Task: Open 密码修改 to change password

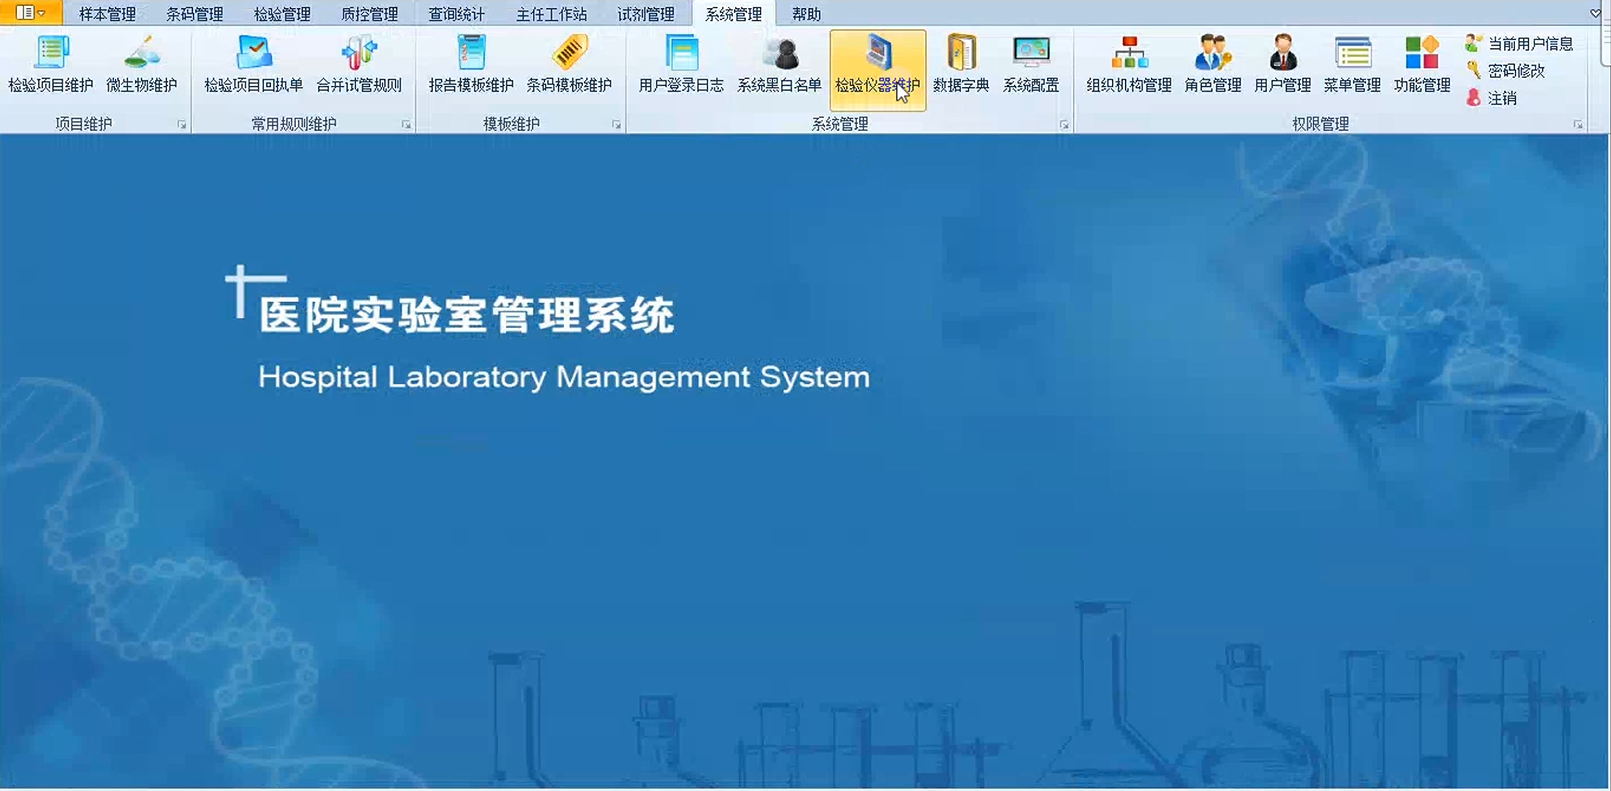Action: tap(1506, 71)
